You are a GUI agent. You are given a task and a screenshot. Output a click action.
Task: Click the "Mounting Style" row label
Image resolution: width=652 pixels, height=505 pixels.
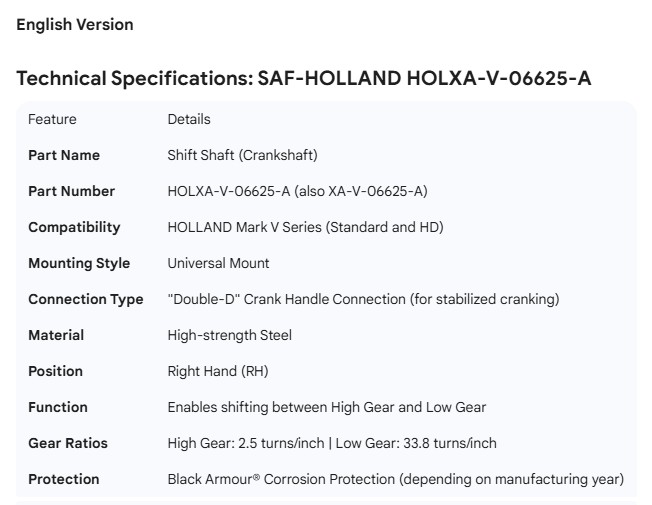tap(79, 263)
